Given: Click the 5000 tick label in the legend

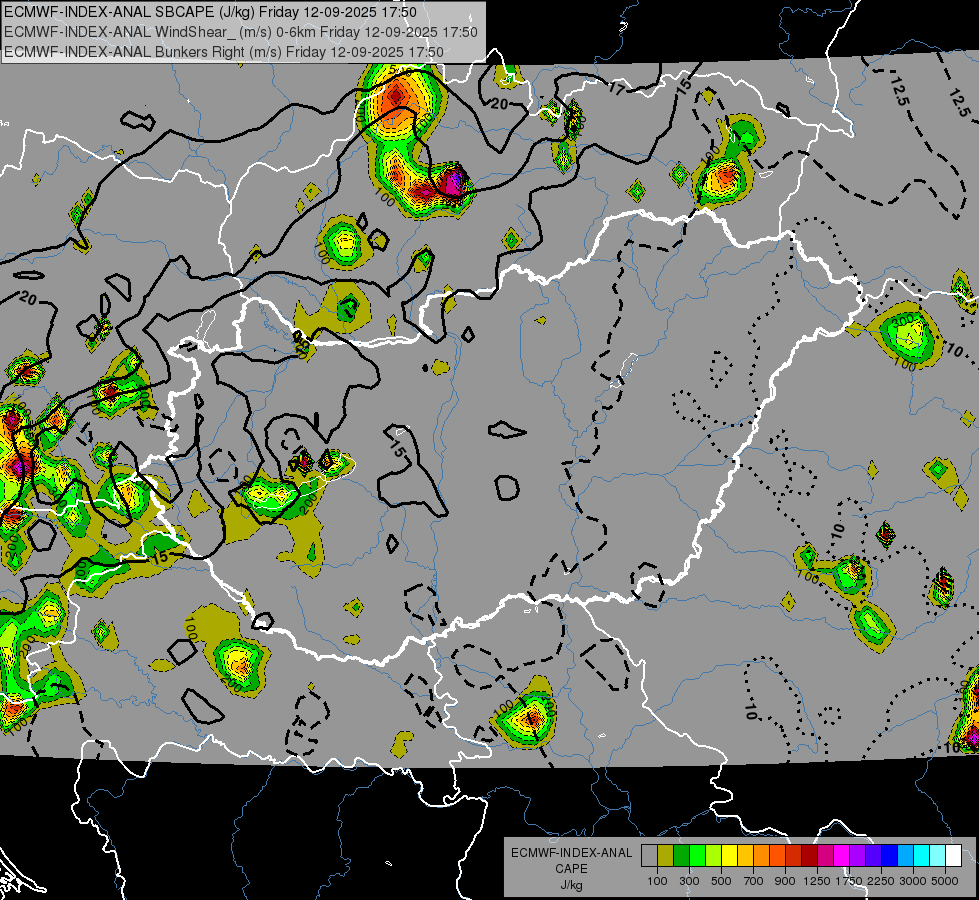Looking at the screenshot, I should [945, 881].
